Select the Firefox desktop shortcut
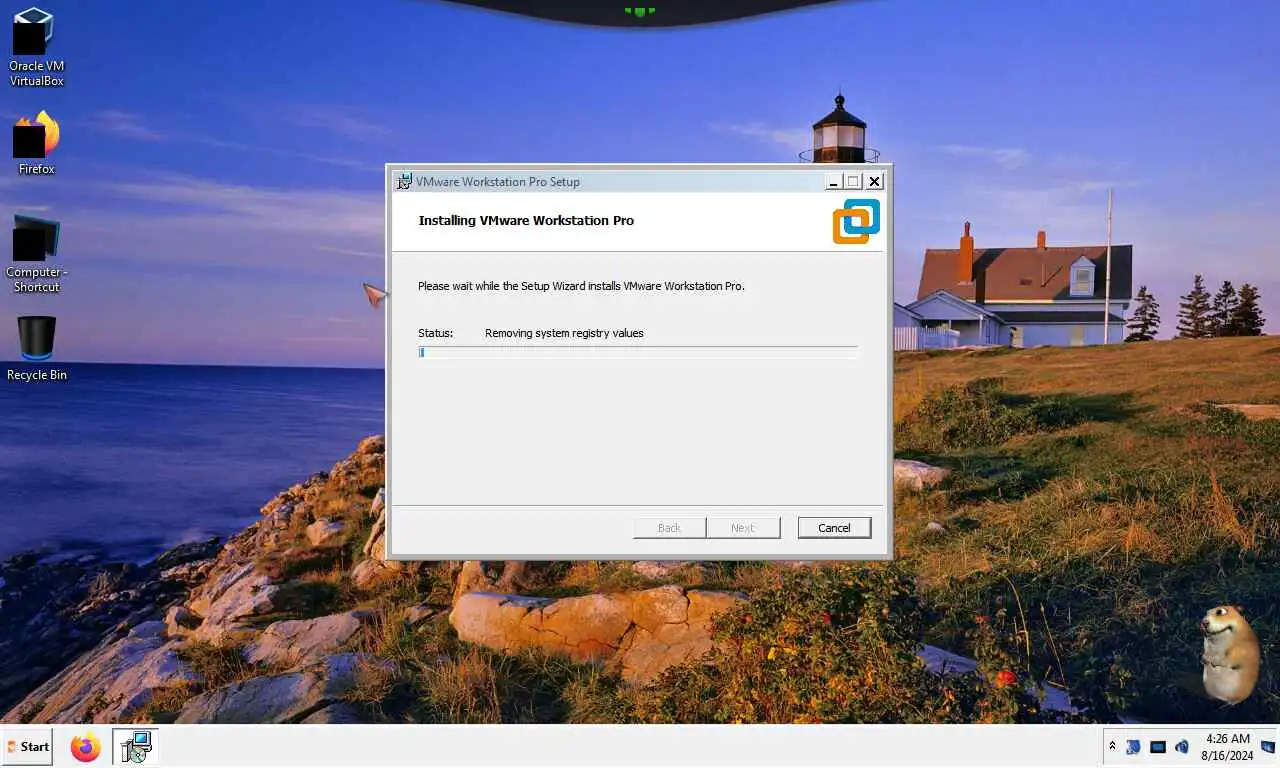Image resolution: width=1280 pixels, height=768 pixels. coord(36,143)
